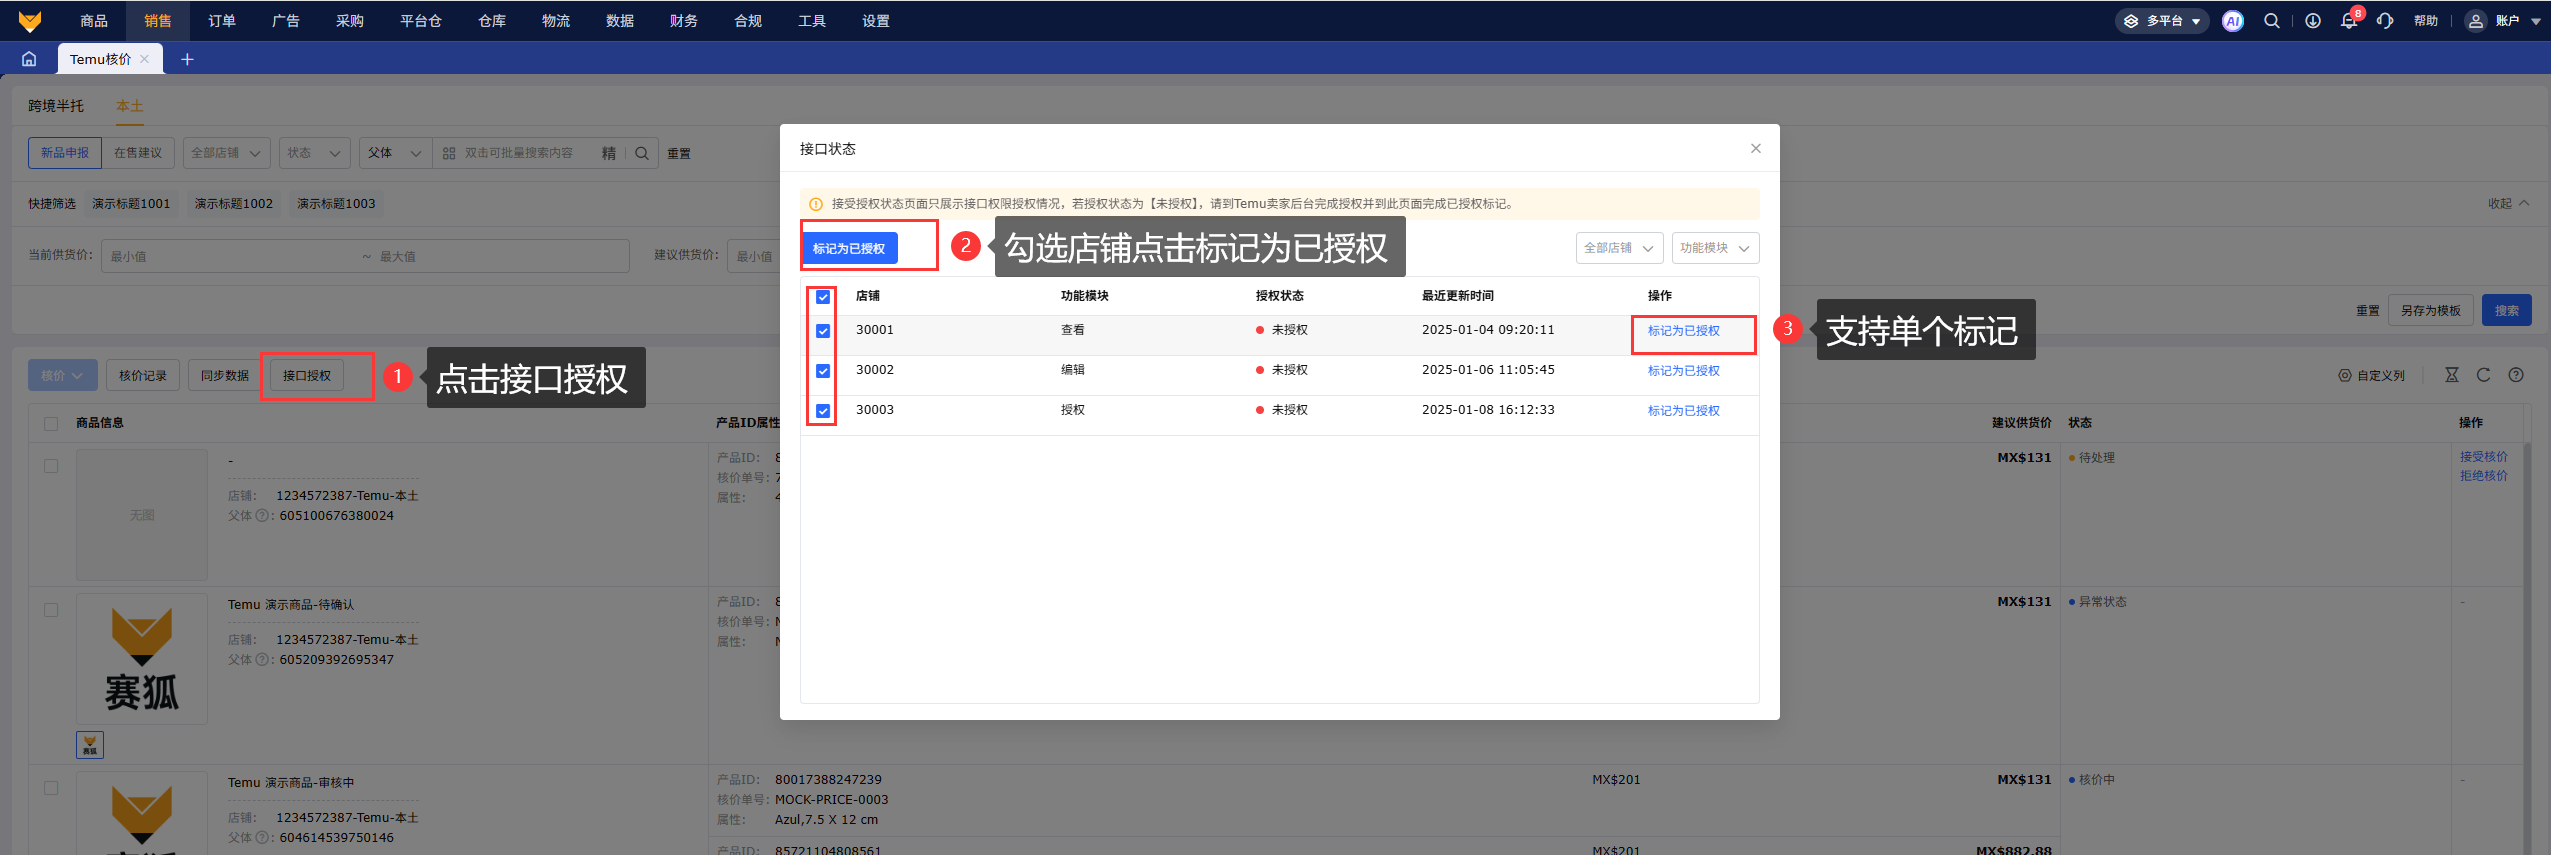Viewport: 2551px width, 855px height.
Task: Click the small 赛狐 thumbnail under the product image
Action: pyautogui.click(x=90, y=745)
